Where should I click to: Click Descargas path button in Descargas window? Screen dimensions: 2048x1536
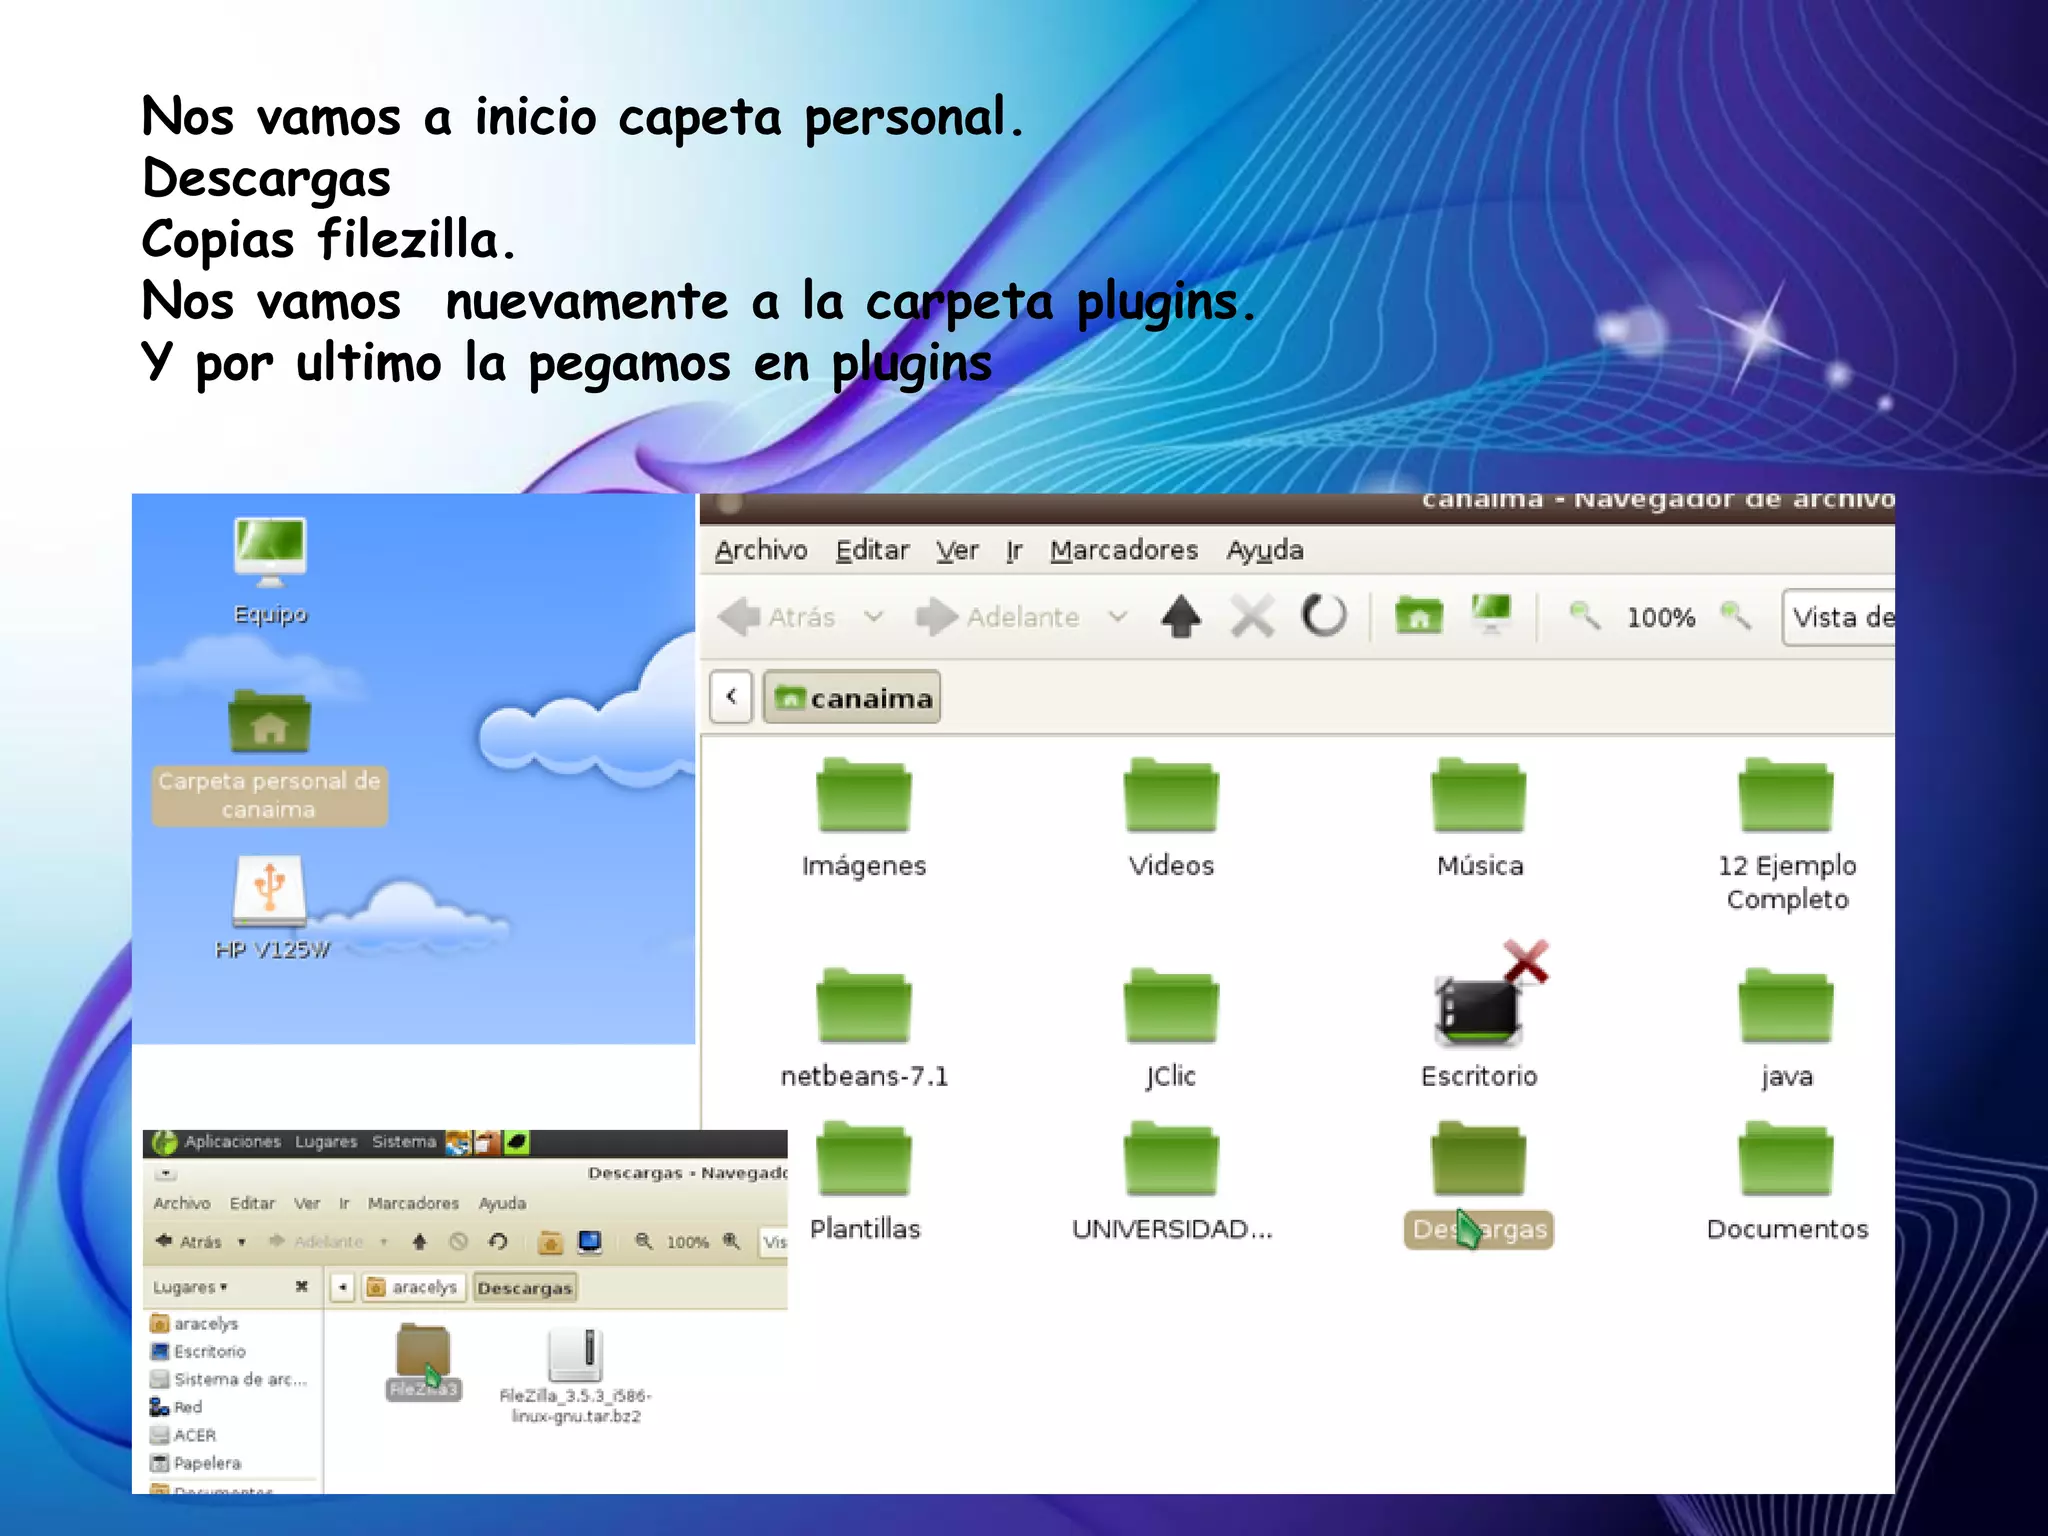[x=525, y=1288]
